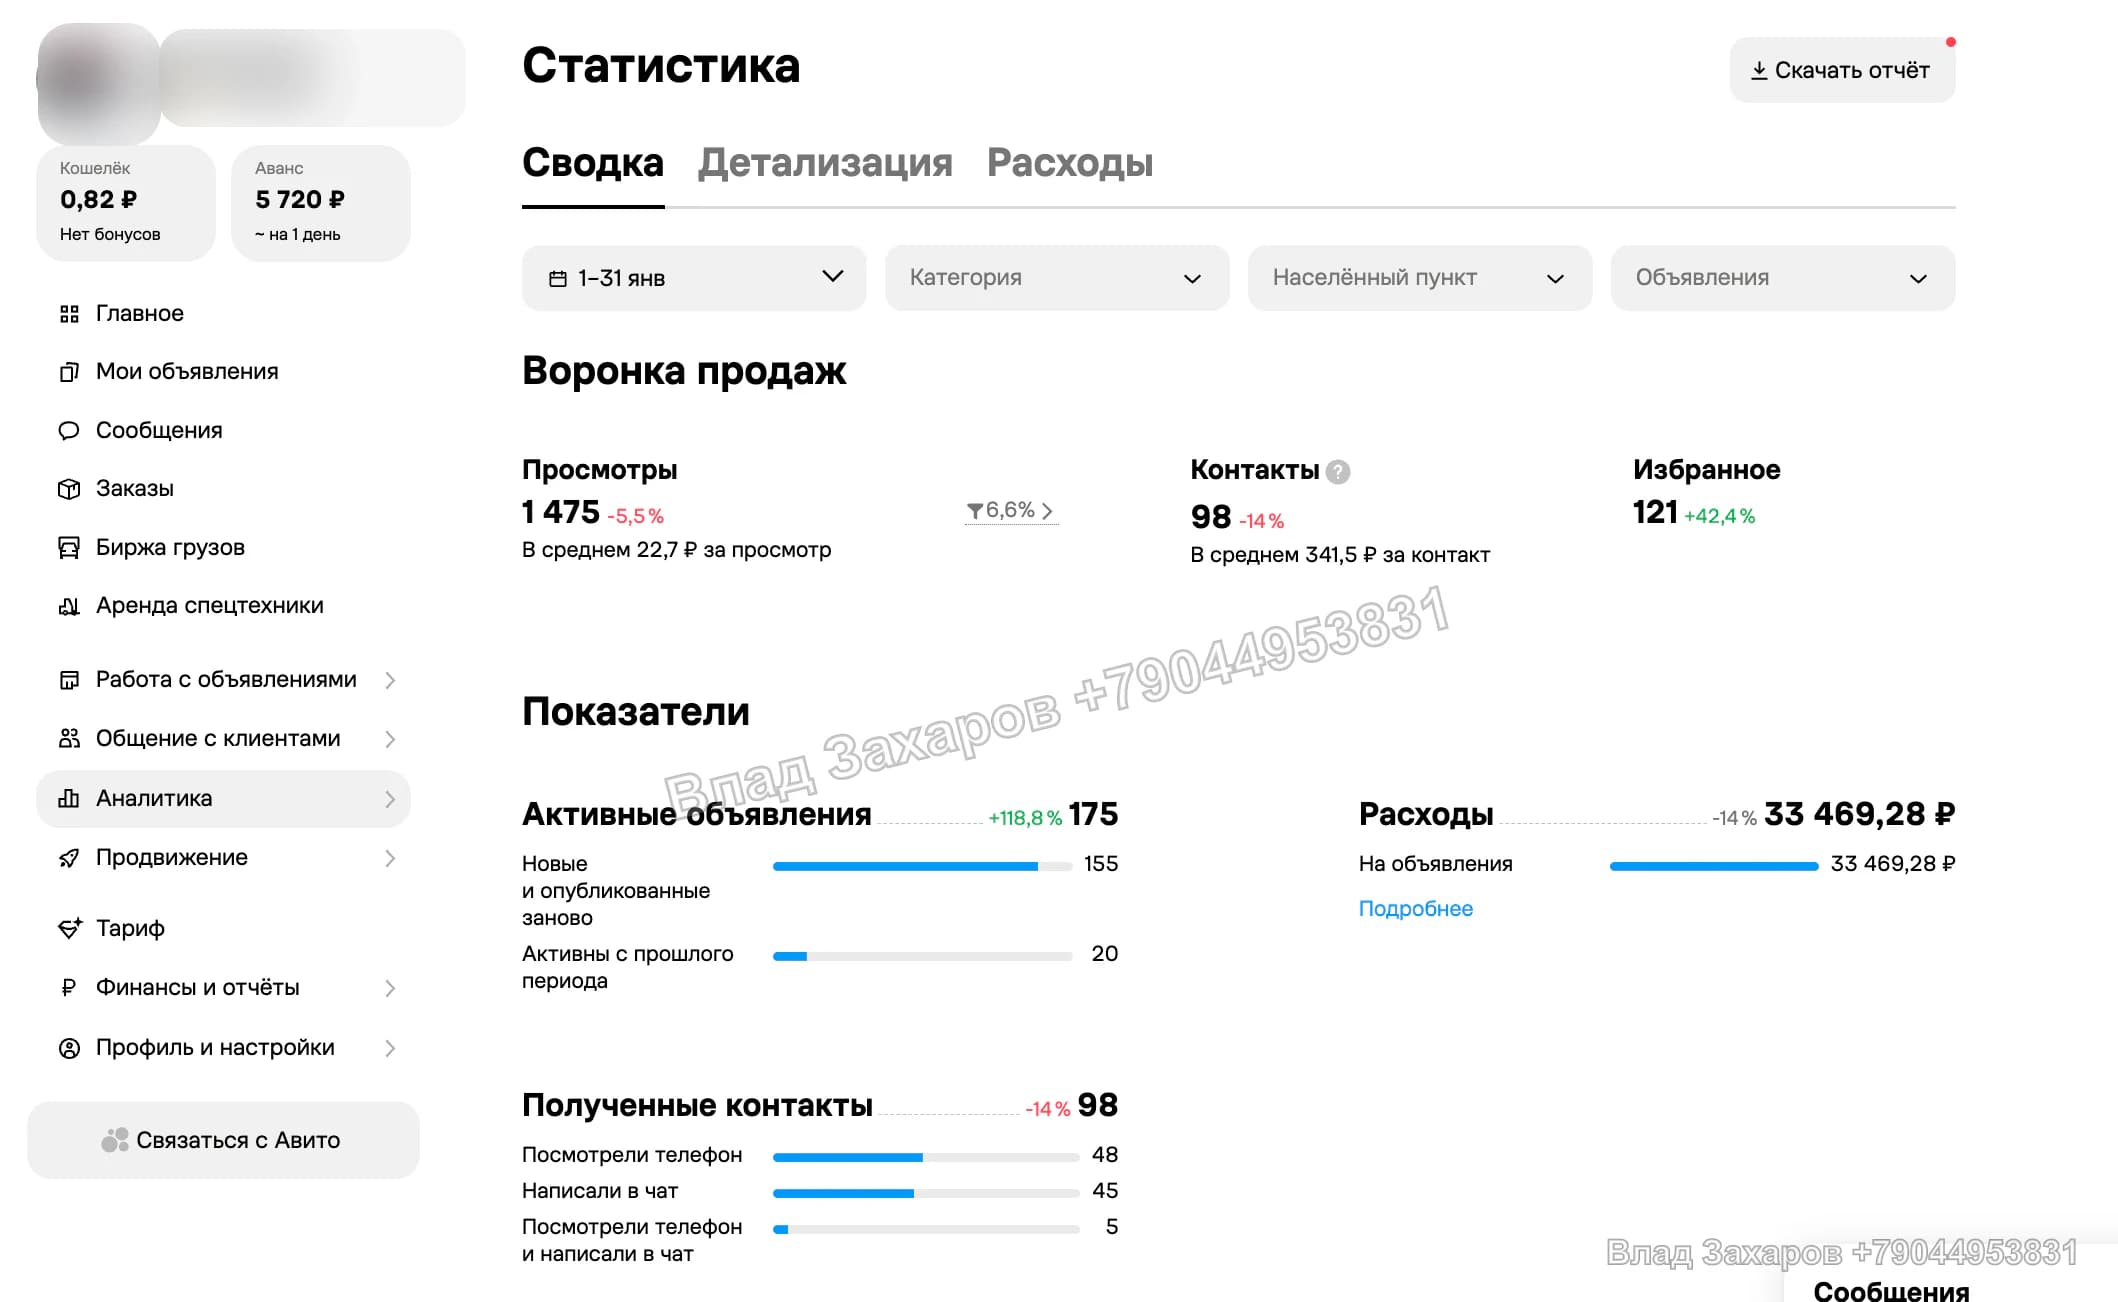Click the Посмотрели телефон 48 progress bar
Screen dimensions: 2118x1302
pos(926,1157)
